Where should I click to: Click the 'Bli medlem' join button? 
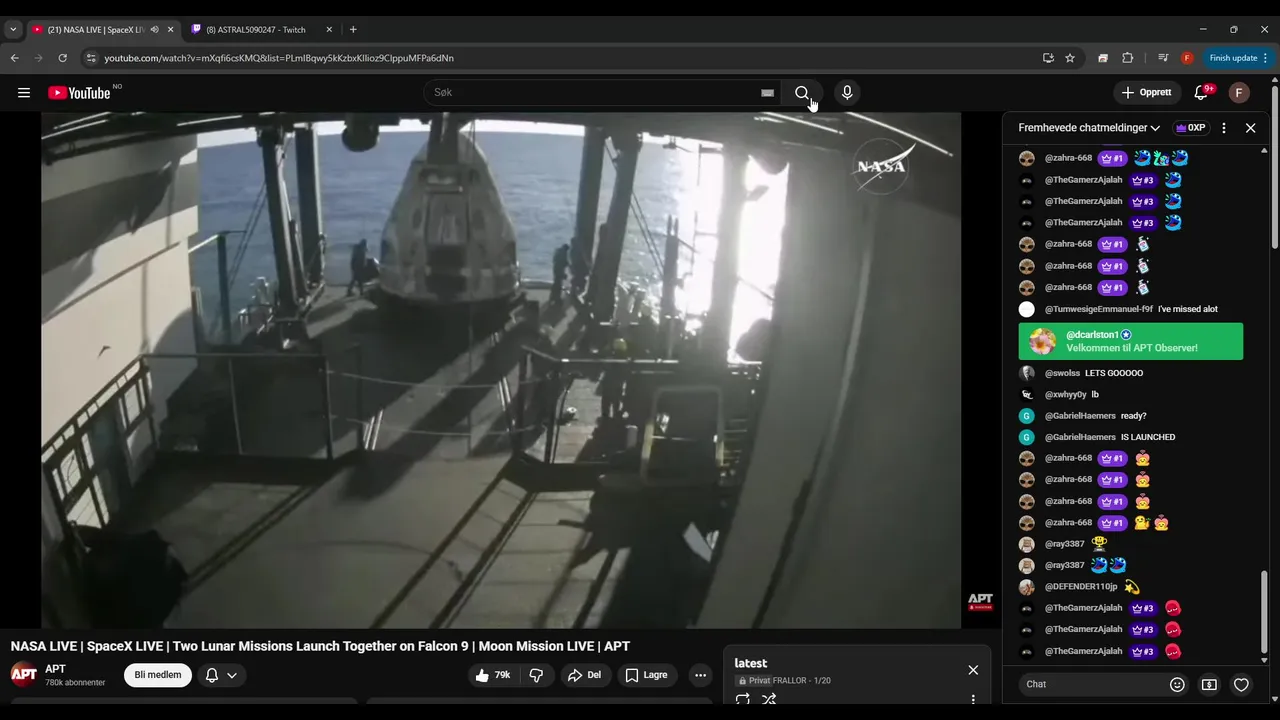(158, 675)
